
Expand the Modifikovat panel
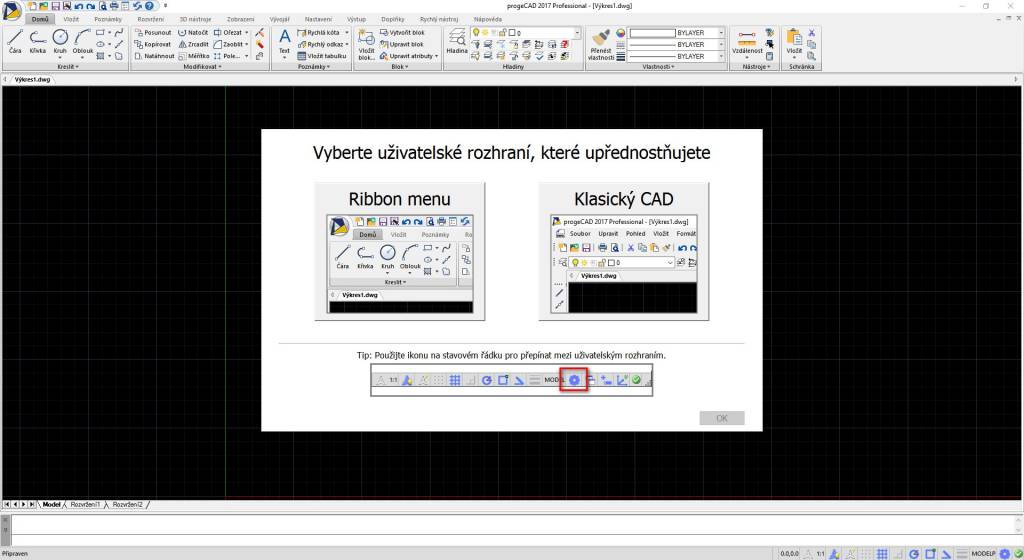click(x=202, y=67)
